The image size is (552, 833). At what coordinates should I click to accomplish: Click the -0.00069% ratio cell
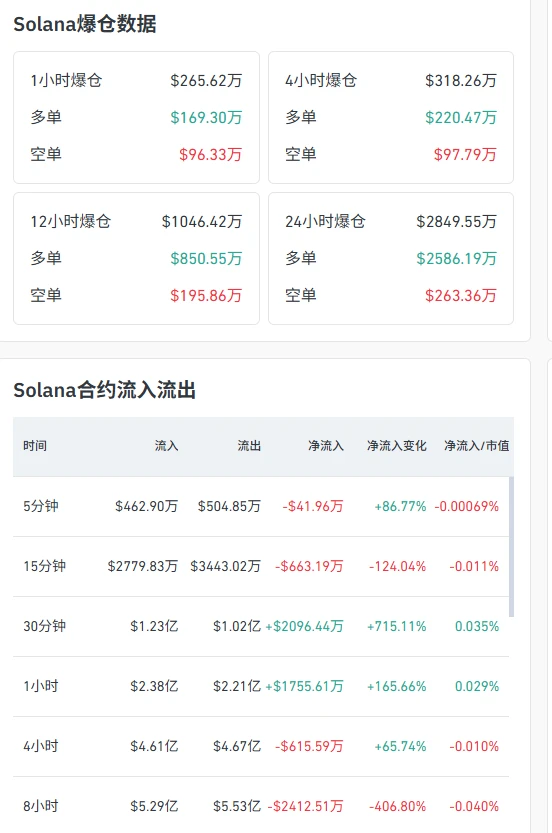coord(466,506)
